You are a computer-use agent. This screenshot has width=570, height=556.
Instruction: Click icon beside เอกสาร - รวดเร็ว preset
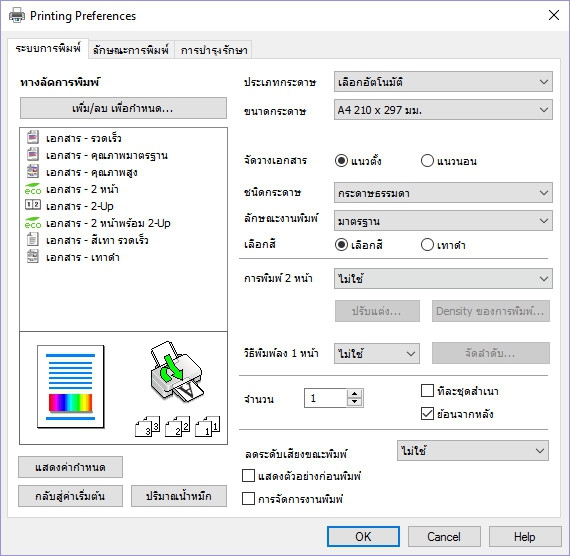33,137
